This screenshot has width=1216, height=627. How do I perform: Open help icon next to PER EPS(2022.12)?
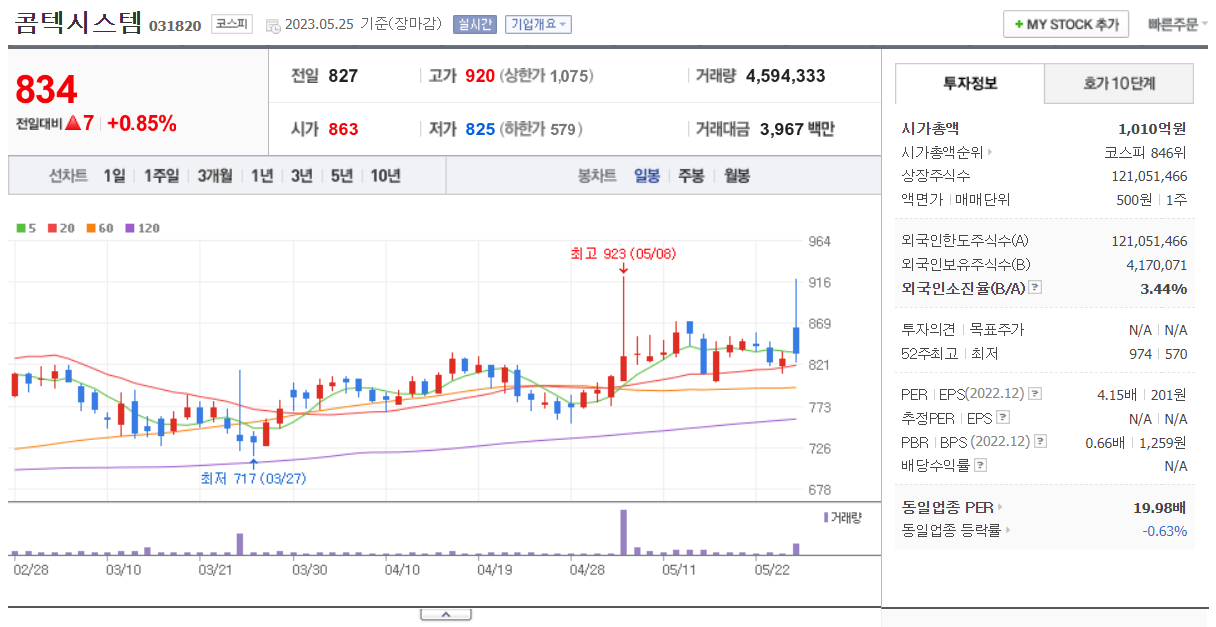(1035, 394)
